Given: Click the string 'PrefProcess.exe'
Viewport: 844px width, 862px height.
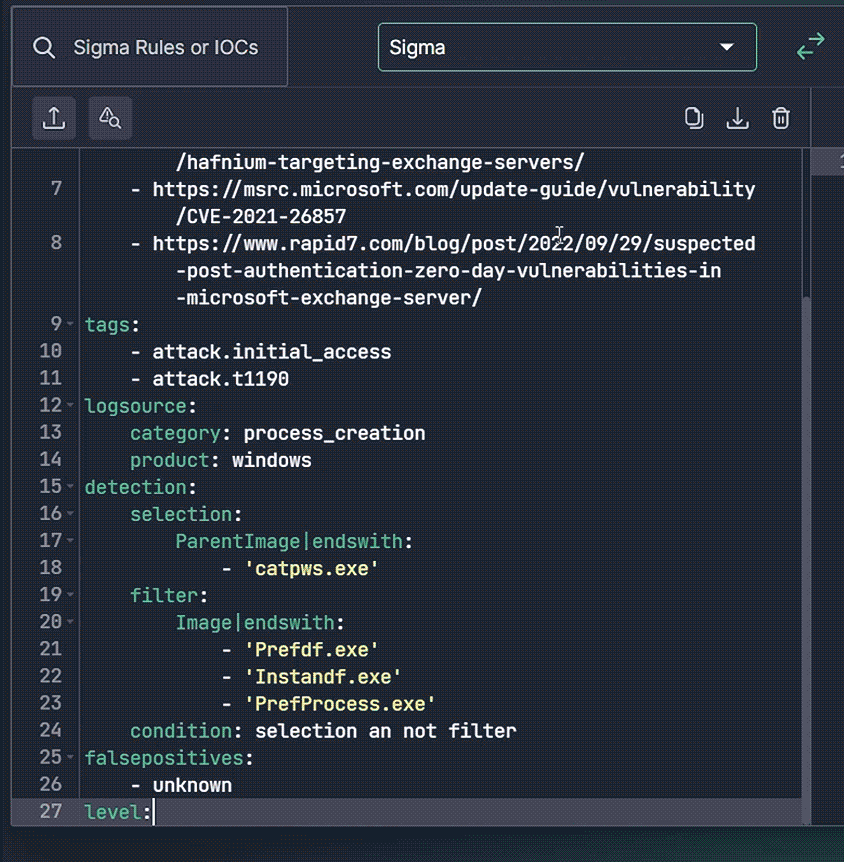Looking at the screenshot, I should tap(340, 704).
